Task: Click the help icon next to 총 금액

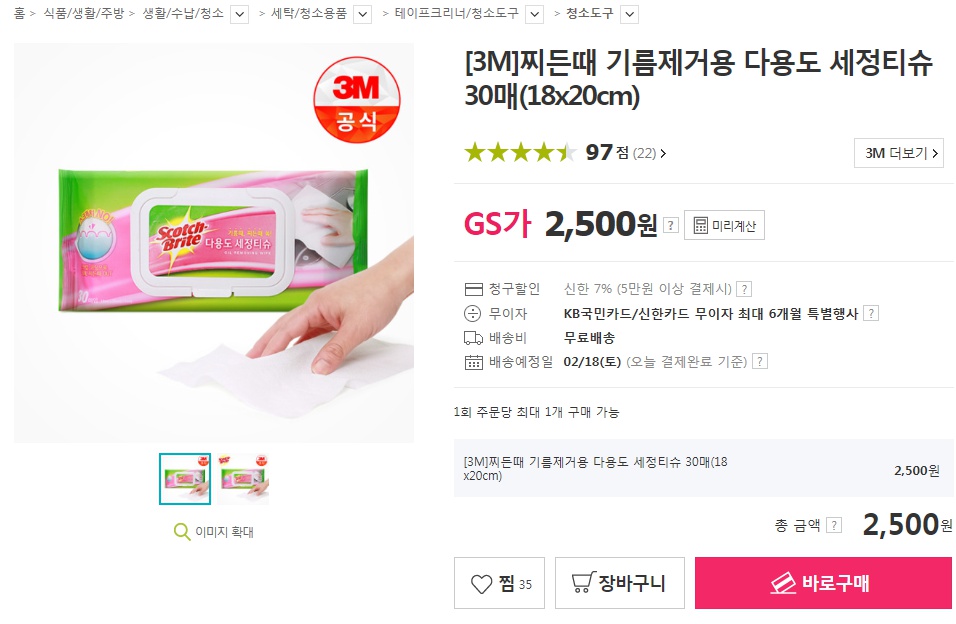Action: pyautogui.click(x=834, y=525)
